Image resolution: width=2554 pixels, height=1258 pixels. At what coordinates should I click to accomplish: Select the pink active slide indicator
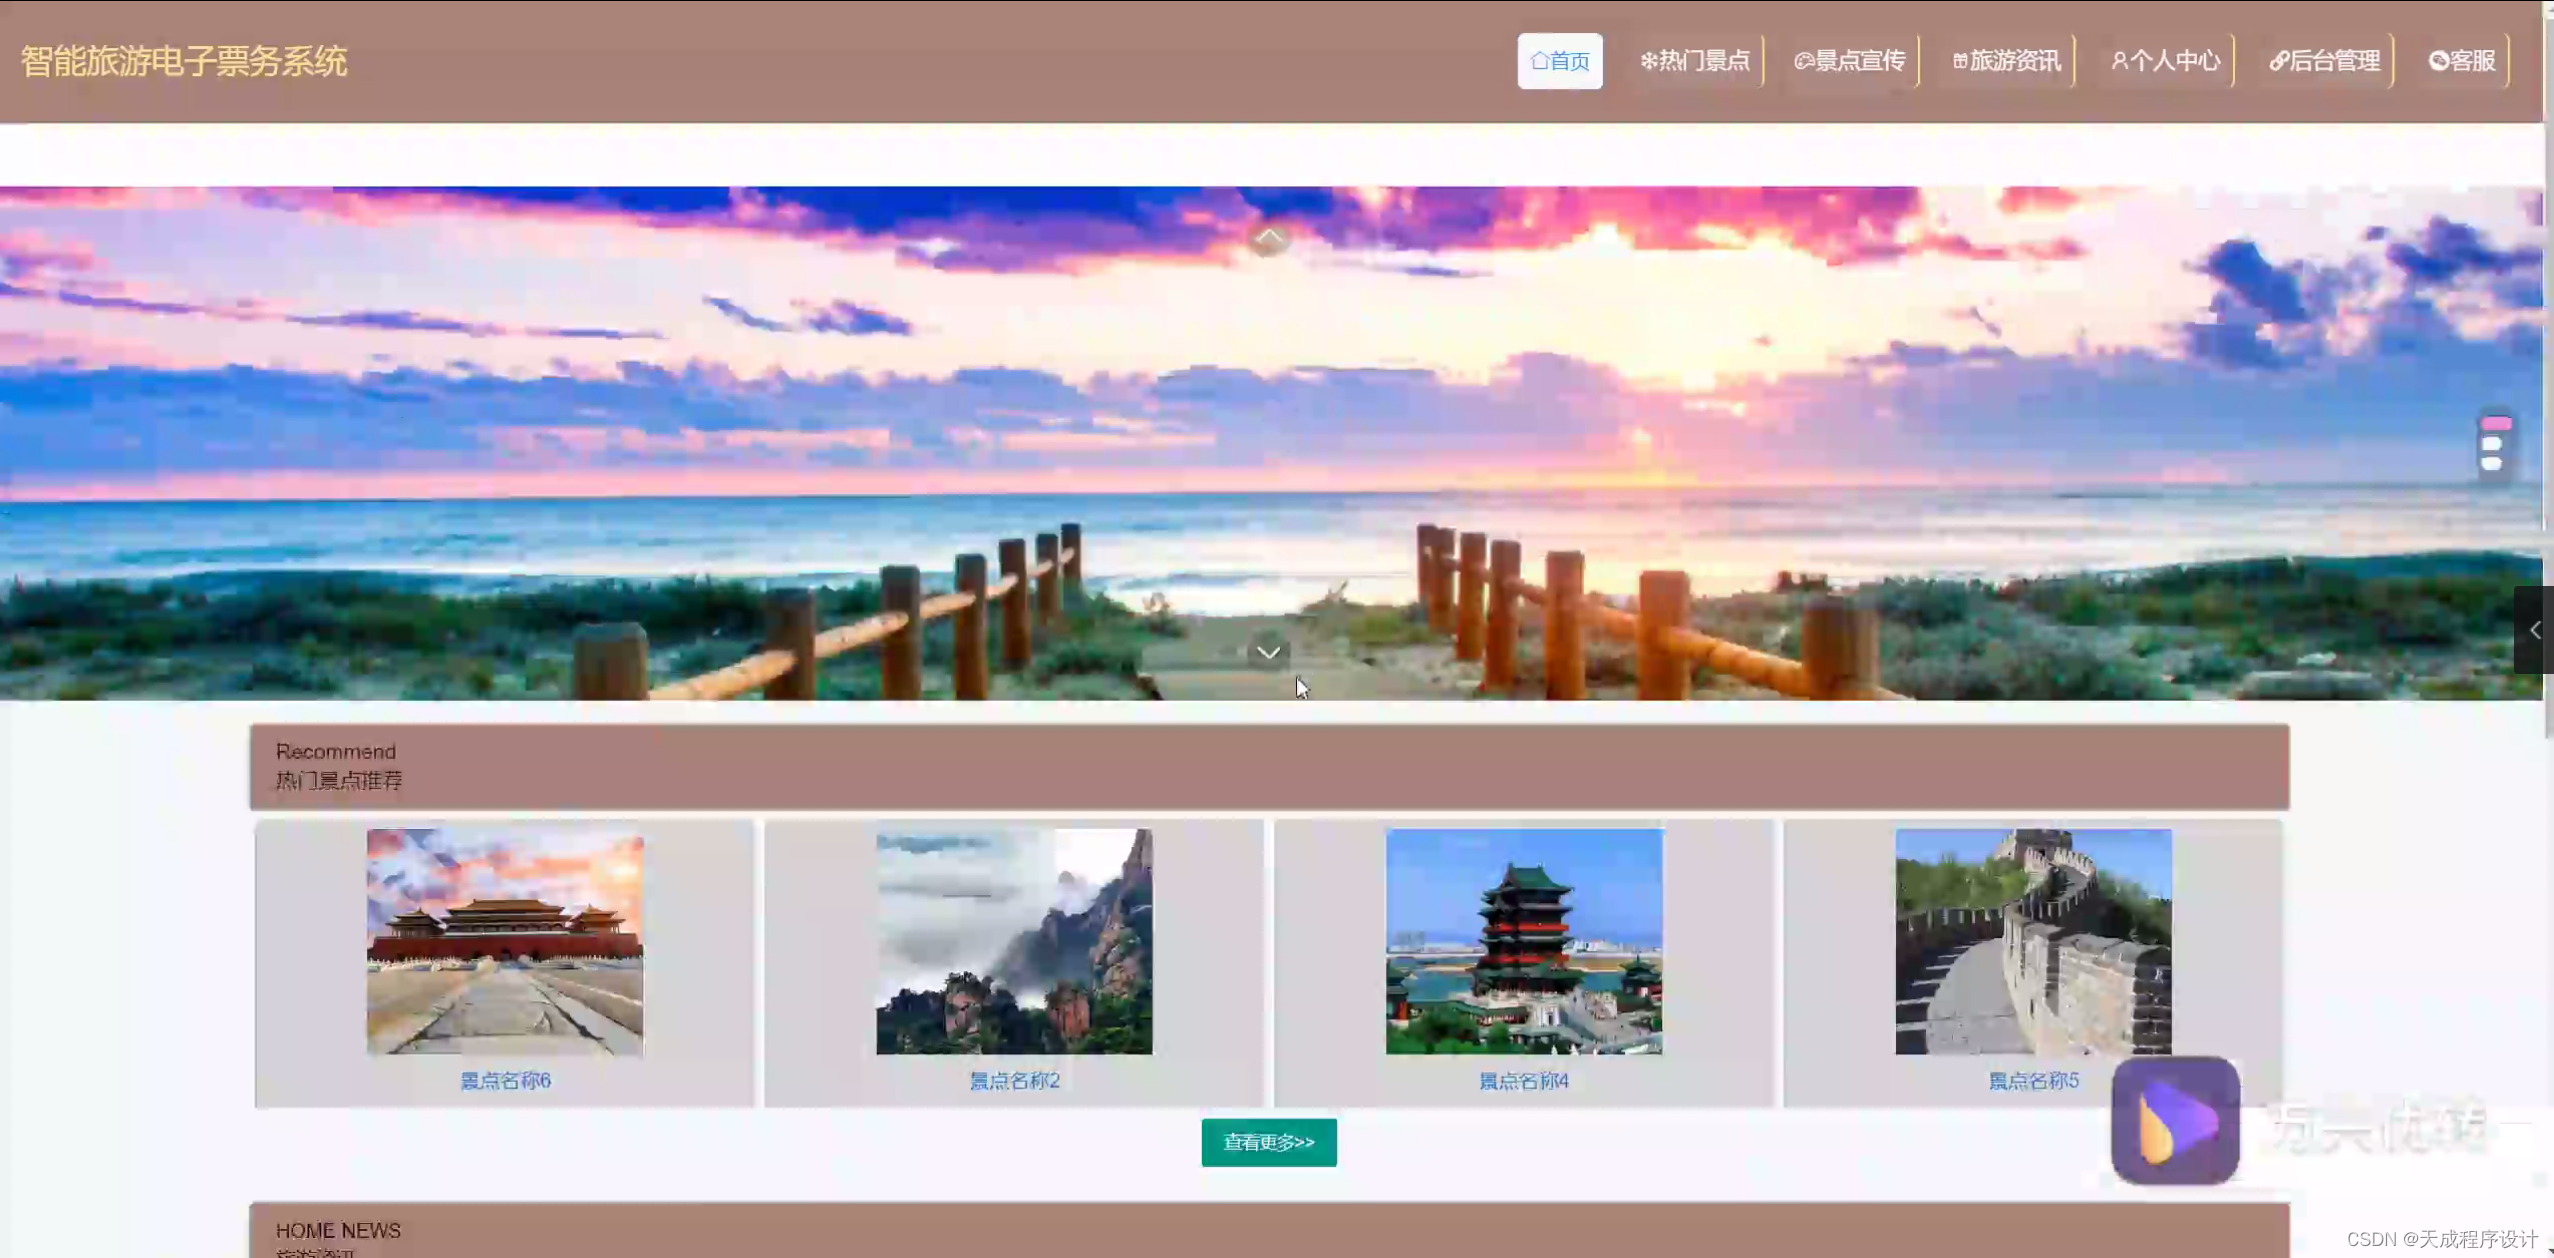pyautogui.click(x=2495, y=422)
